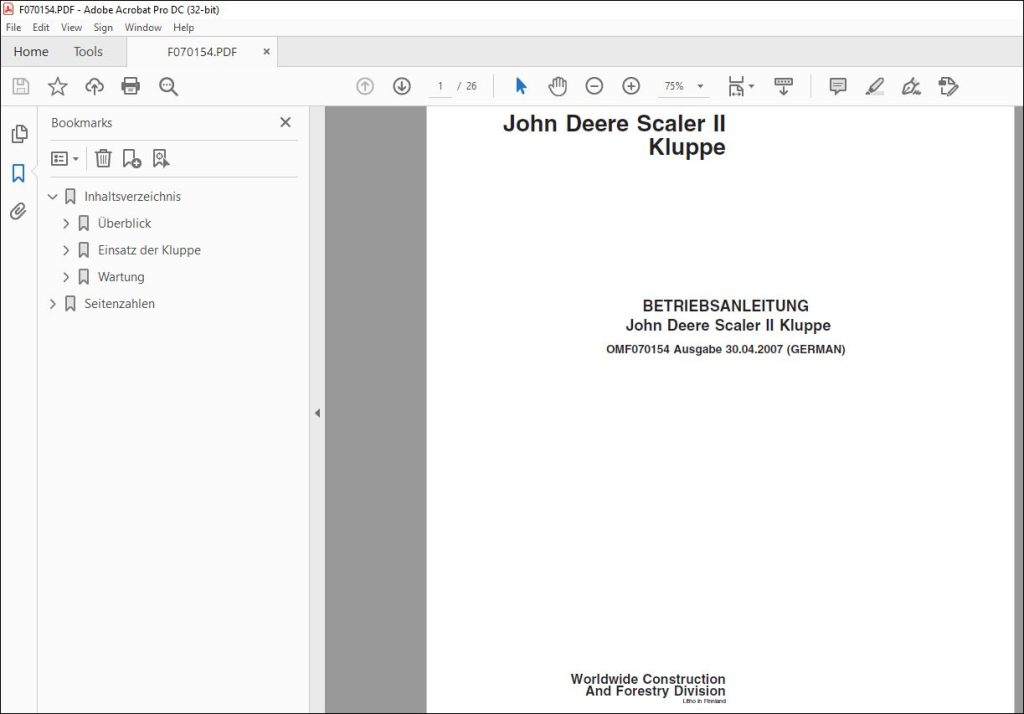The height and width of the screenshot is (714, 1024).
Task: Click the page number input field
Action: (440, 86)
